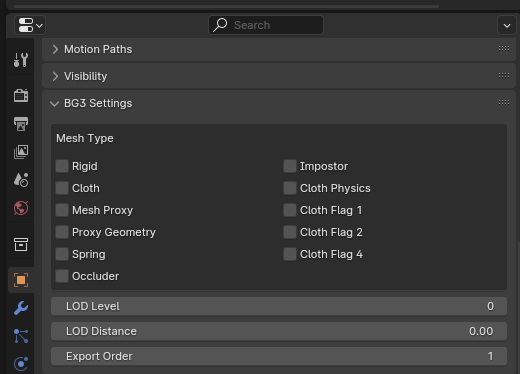Click the LOD Distance value field
Screen dimensions: 520x374
[x=279, y=331]
